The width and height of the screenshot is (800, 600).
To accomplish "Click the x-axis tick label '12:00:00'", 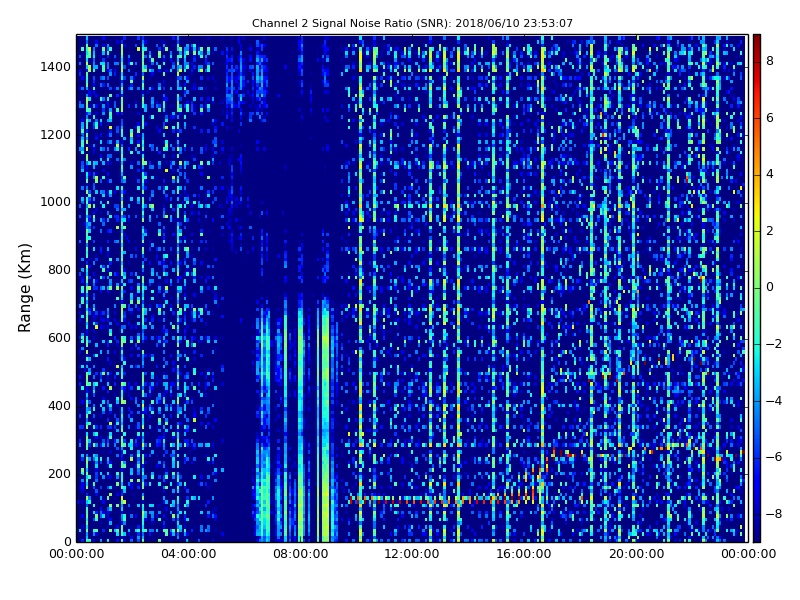I will [412, 554].
